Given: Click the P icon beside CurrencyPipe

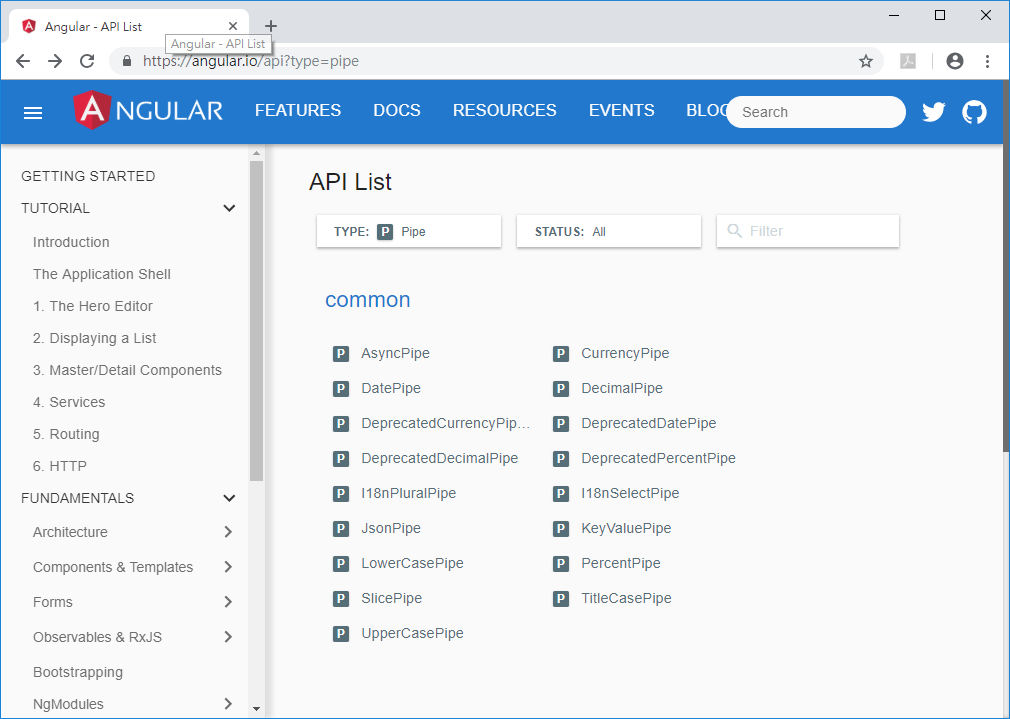Looking at the screenshot, I should tap(561, 354).
